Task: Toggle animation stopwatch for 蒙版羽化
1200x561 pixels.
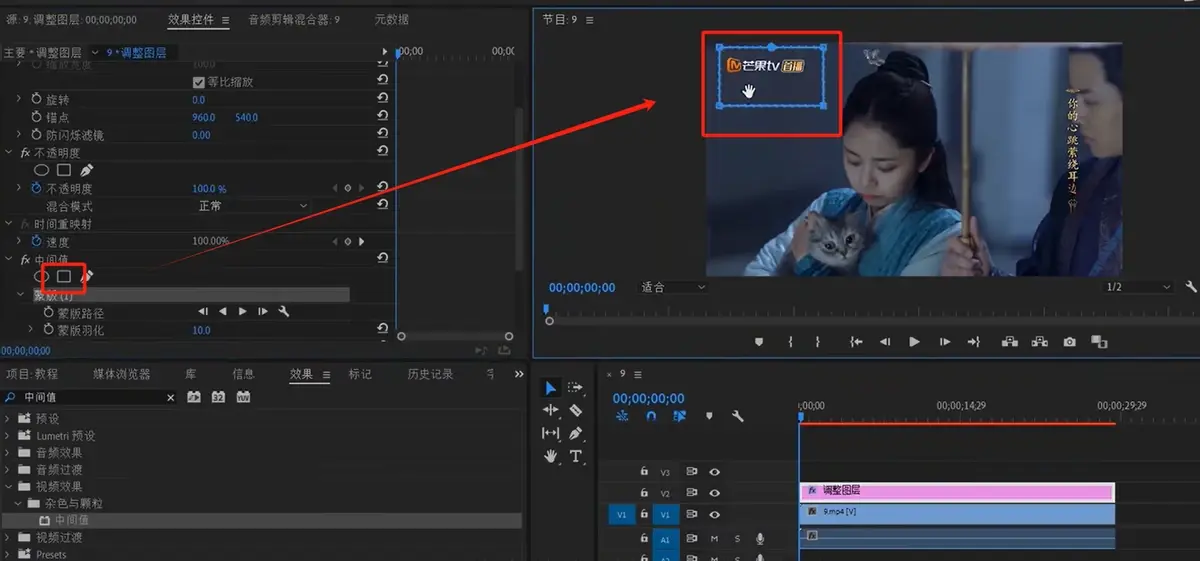Action: tap(48, 330)
